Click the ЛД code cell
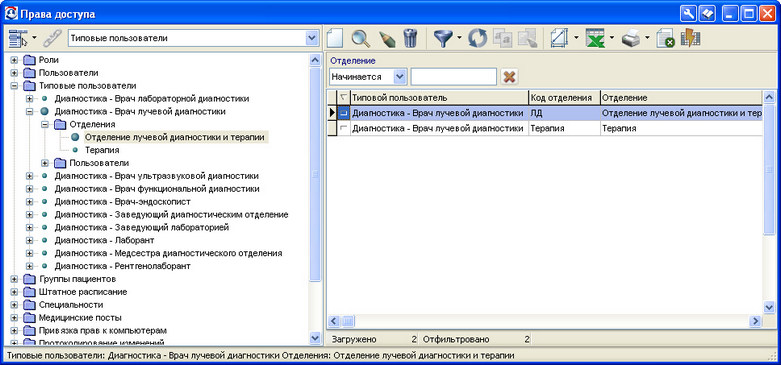Viewport: 781px width, 365px height. 565,114
